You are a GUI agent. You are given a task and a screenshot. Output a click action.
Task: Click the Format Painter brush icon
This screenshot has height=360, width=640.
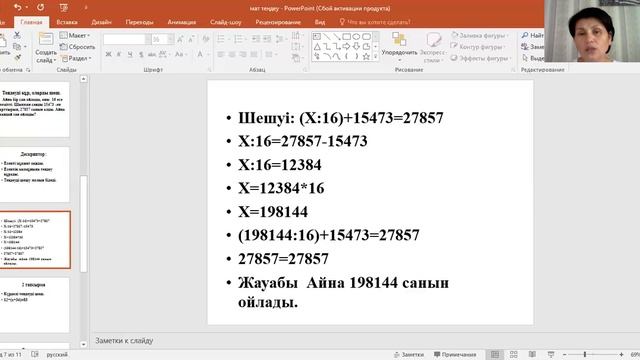(17, 58)
